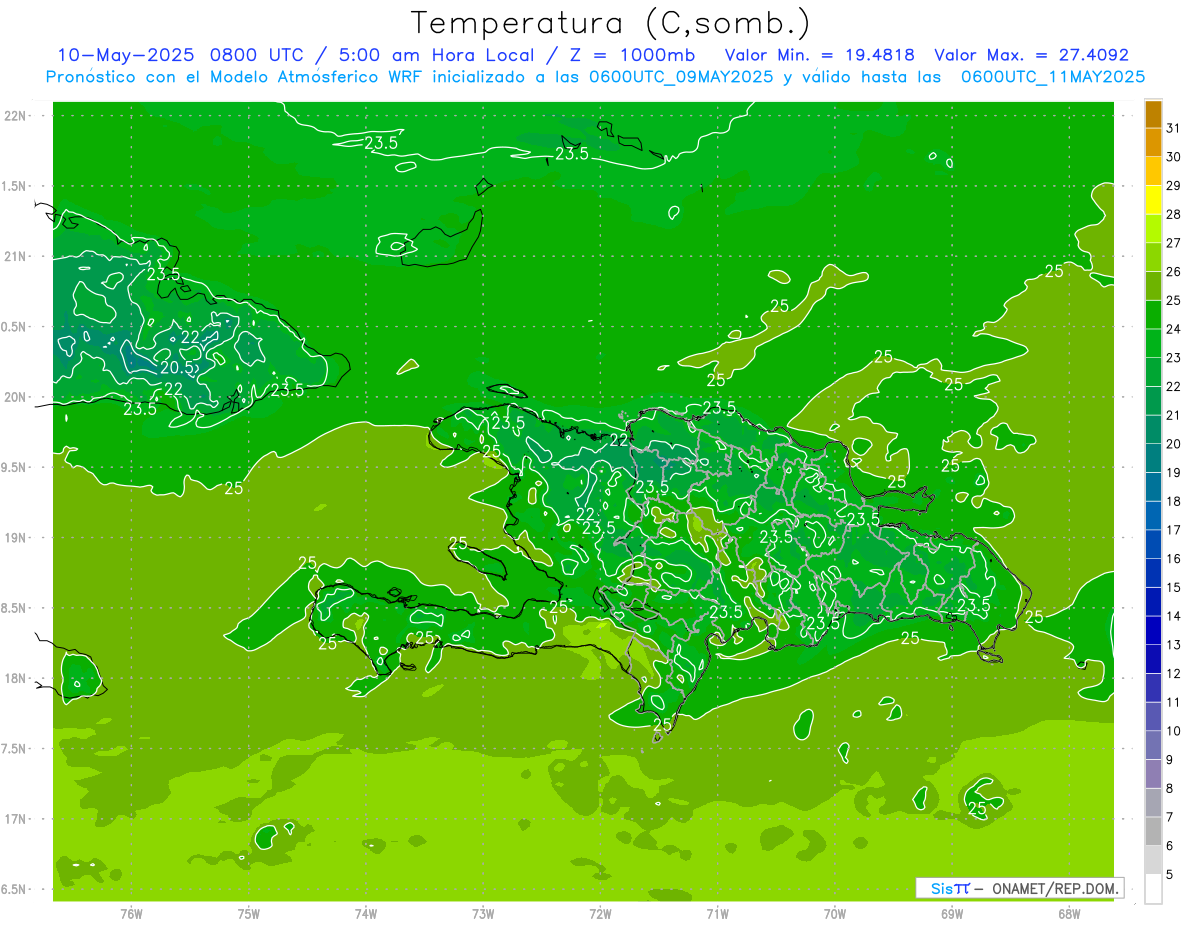This screenshot has width=1200, height=927.
Task: Select 'Valor Max. = 27.4092' text
Action: click(1031, 55)
